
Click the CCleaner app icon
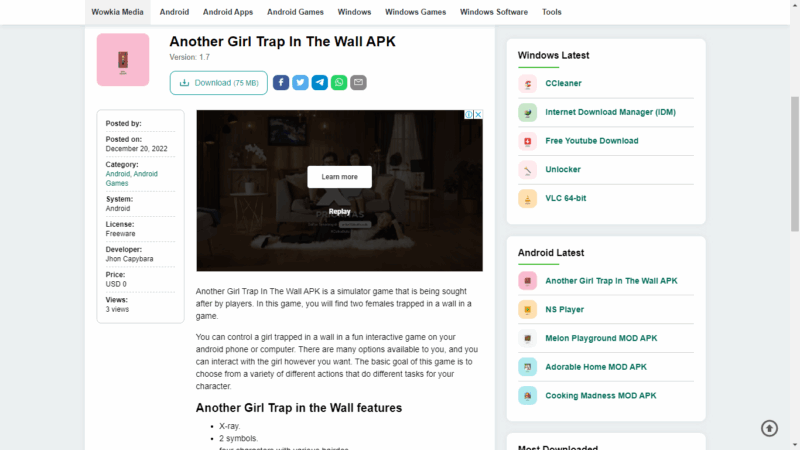[x=528, y=84]
